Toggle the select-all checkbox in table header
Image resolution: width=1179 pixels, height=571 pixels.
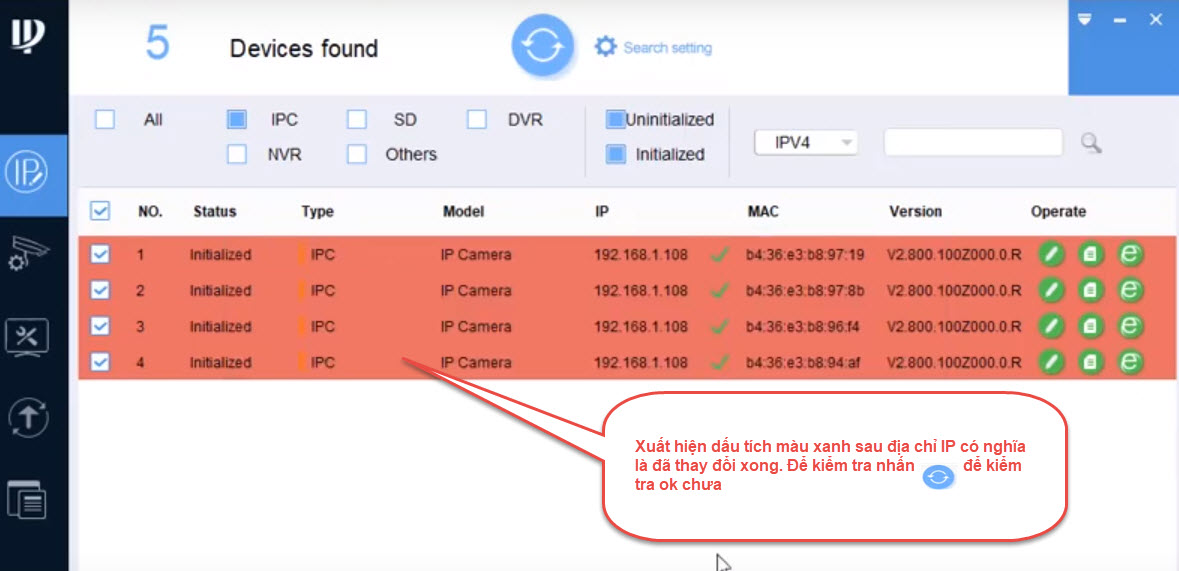click(100, 211)
